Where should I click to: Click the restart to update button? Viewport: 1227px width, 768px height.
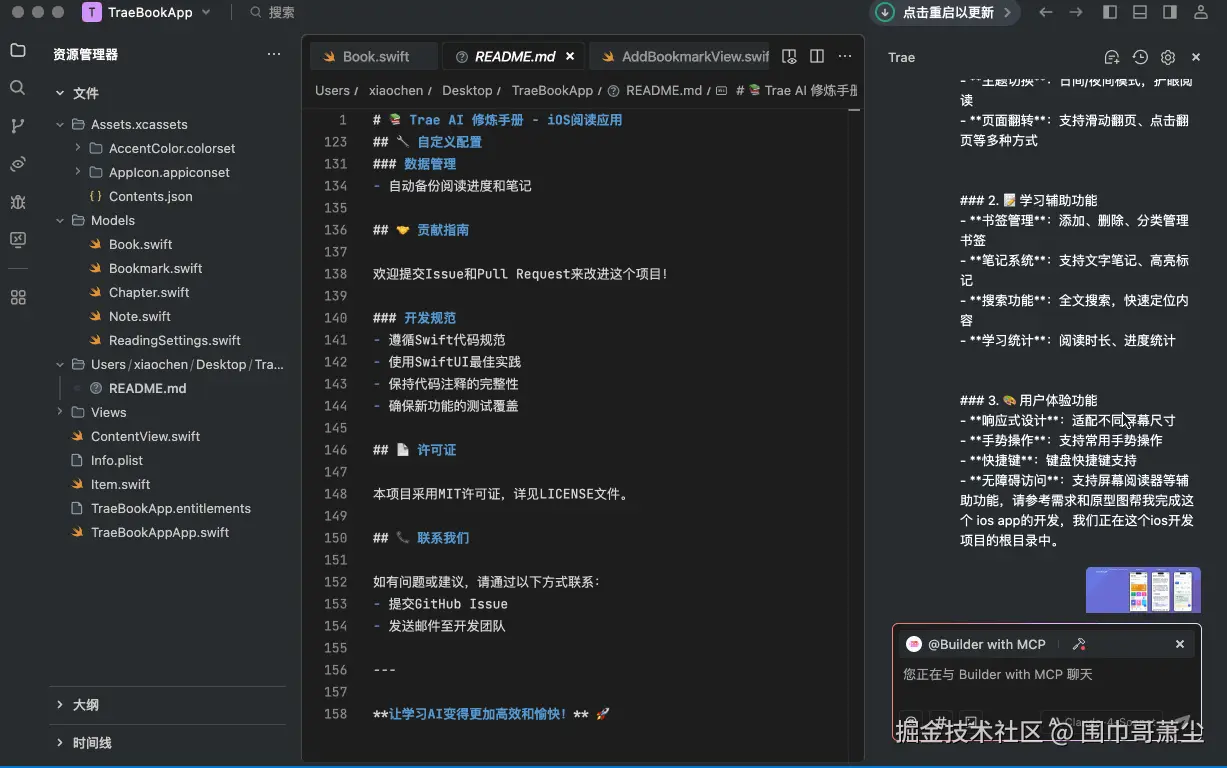click(x=946, y=12)
